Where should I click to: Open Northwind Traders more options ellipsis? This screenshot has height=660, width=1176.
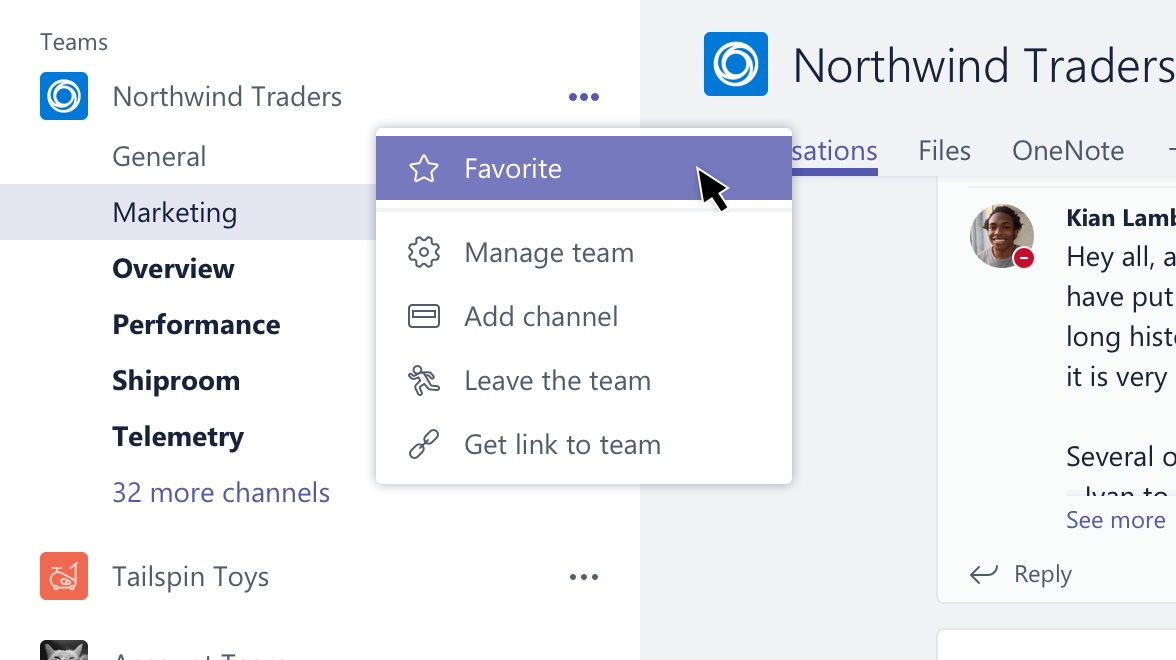point(584,97)
